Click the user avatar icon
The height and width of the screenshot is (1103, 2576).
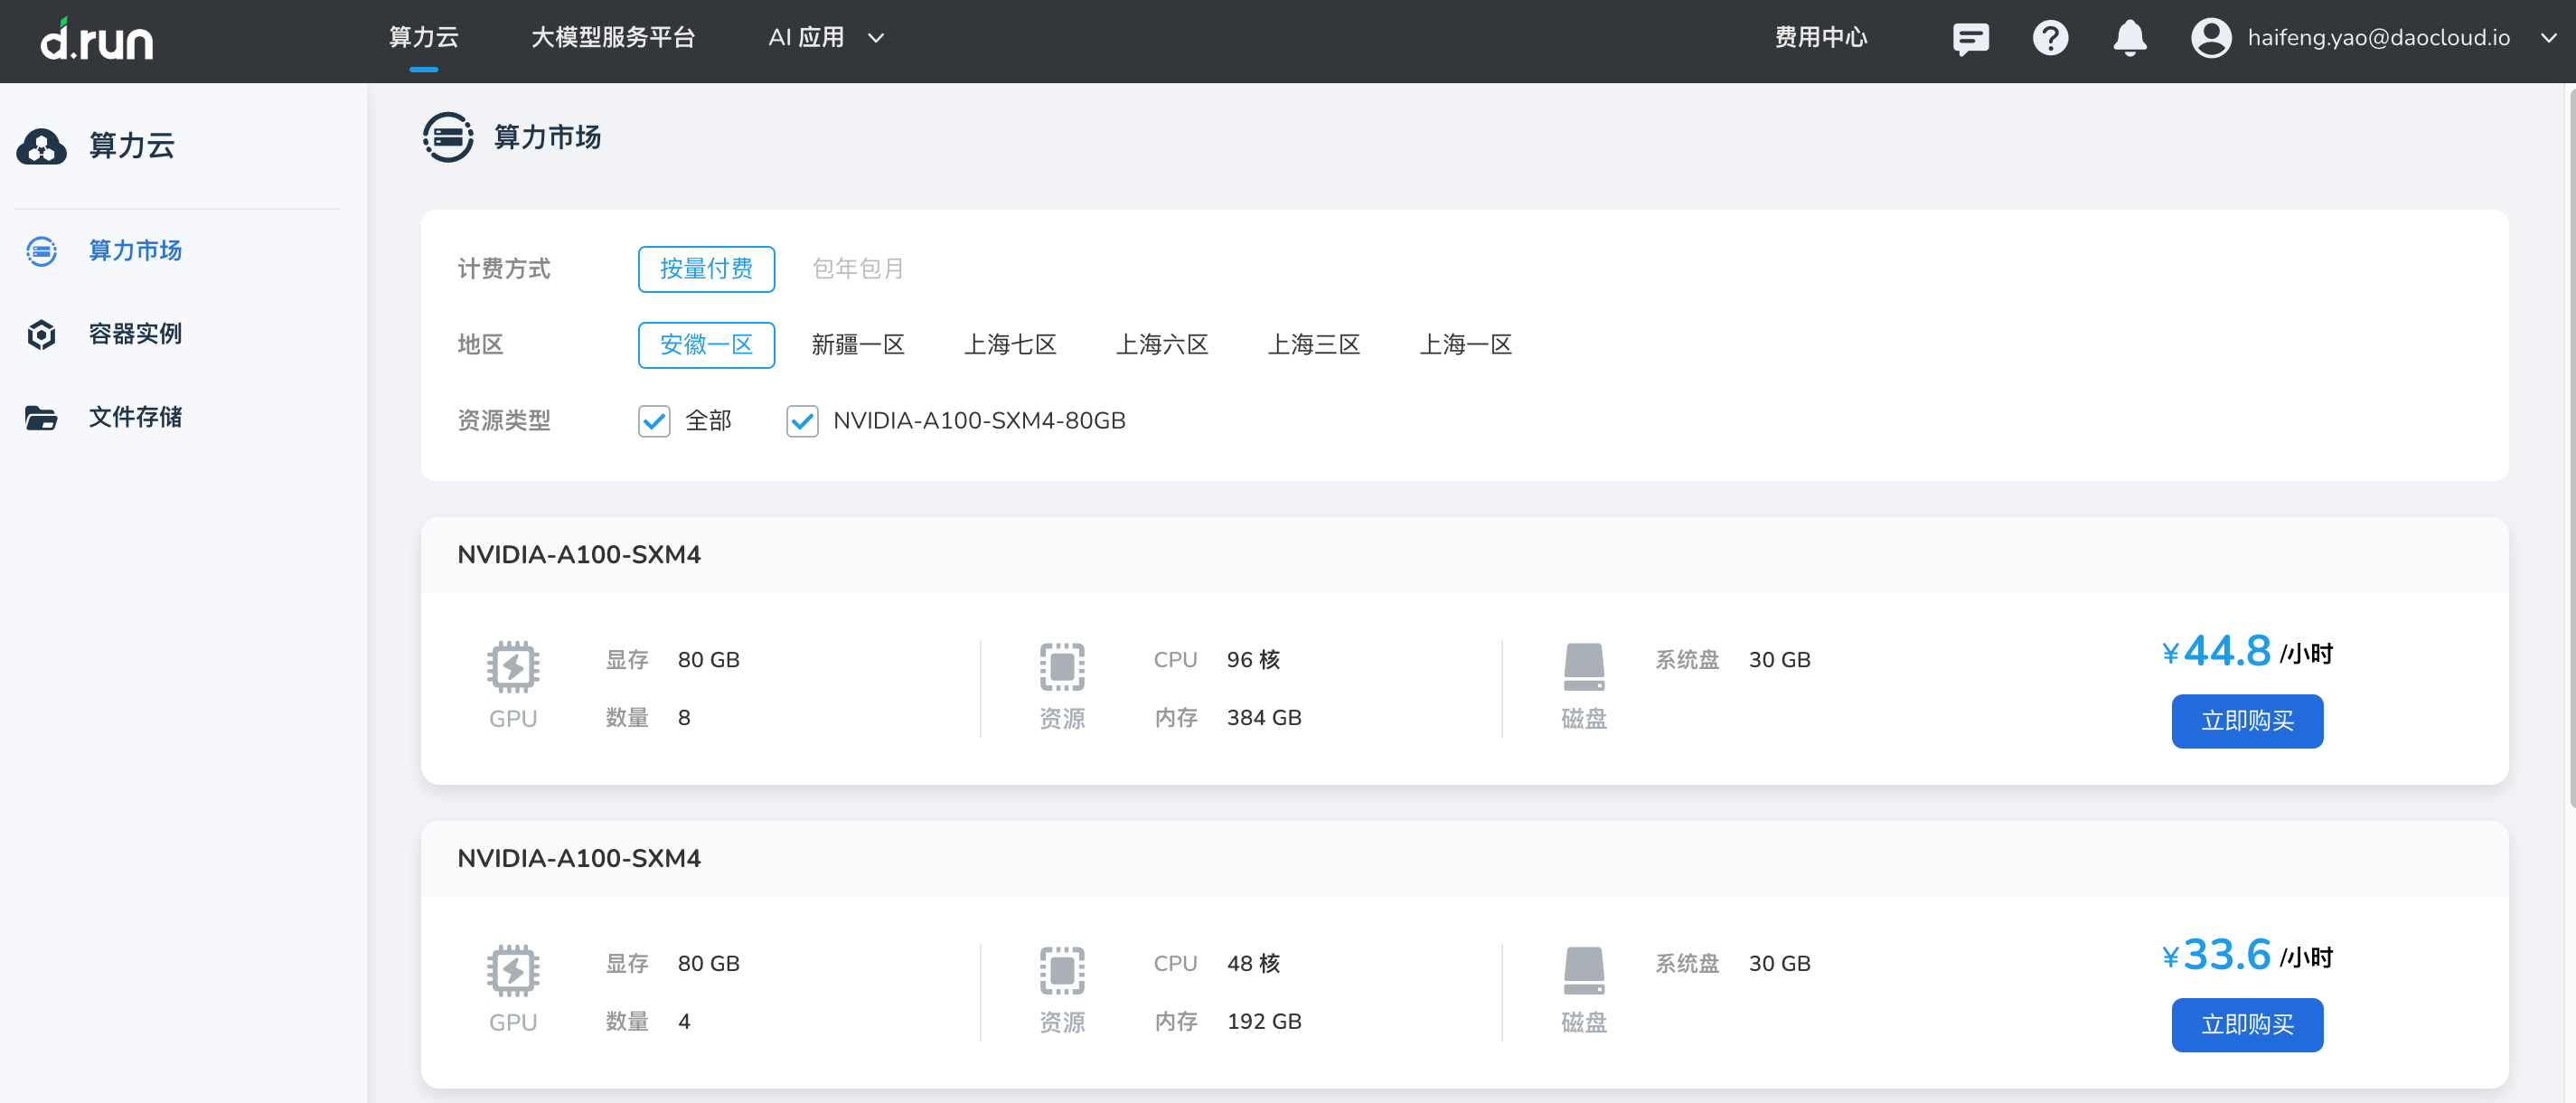[2210, 39]
